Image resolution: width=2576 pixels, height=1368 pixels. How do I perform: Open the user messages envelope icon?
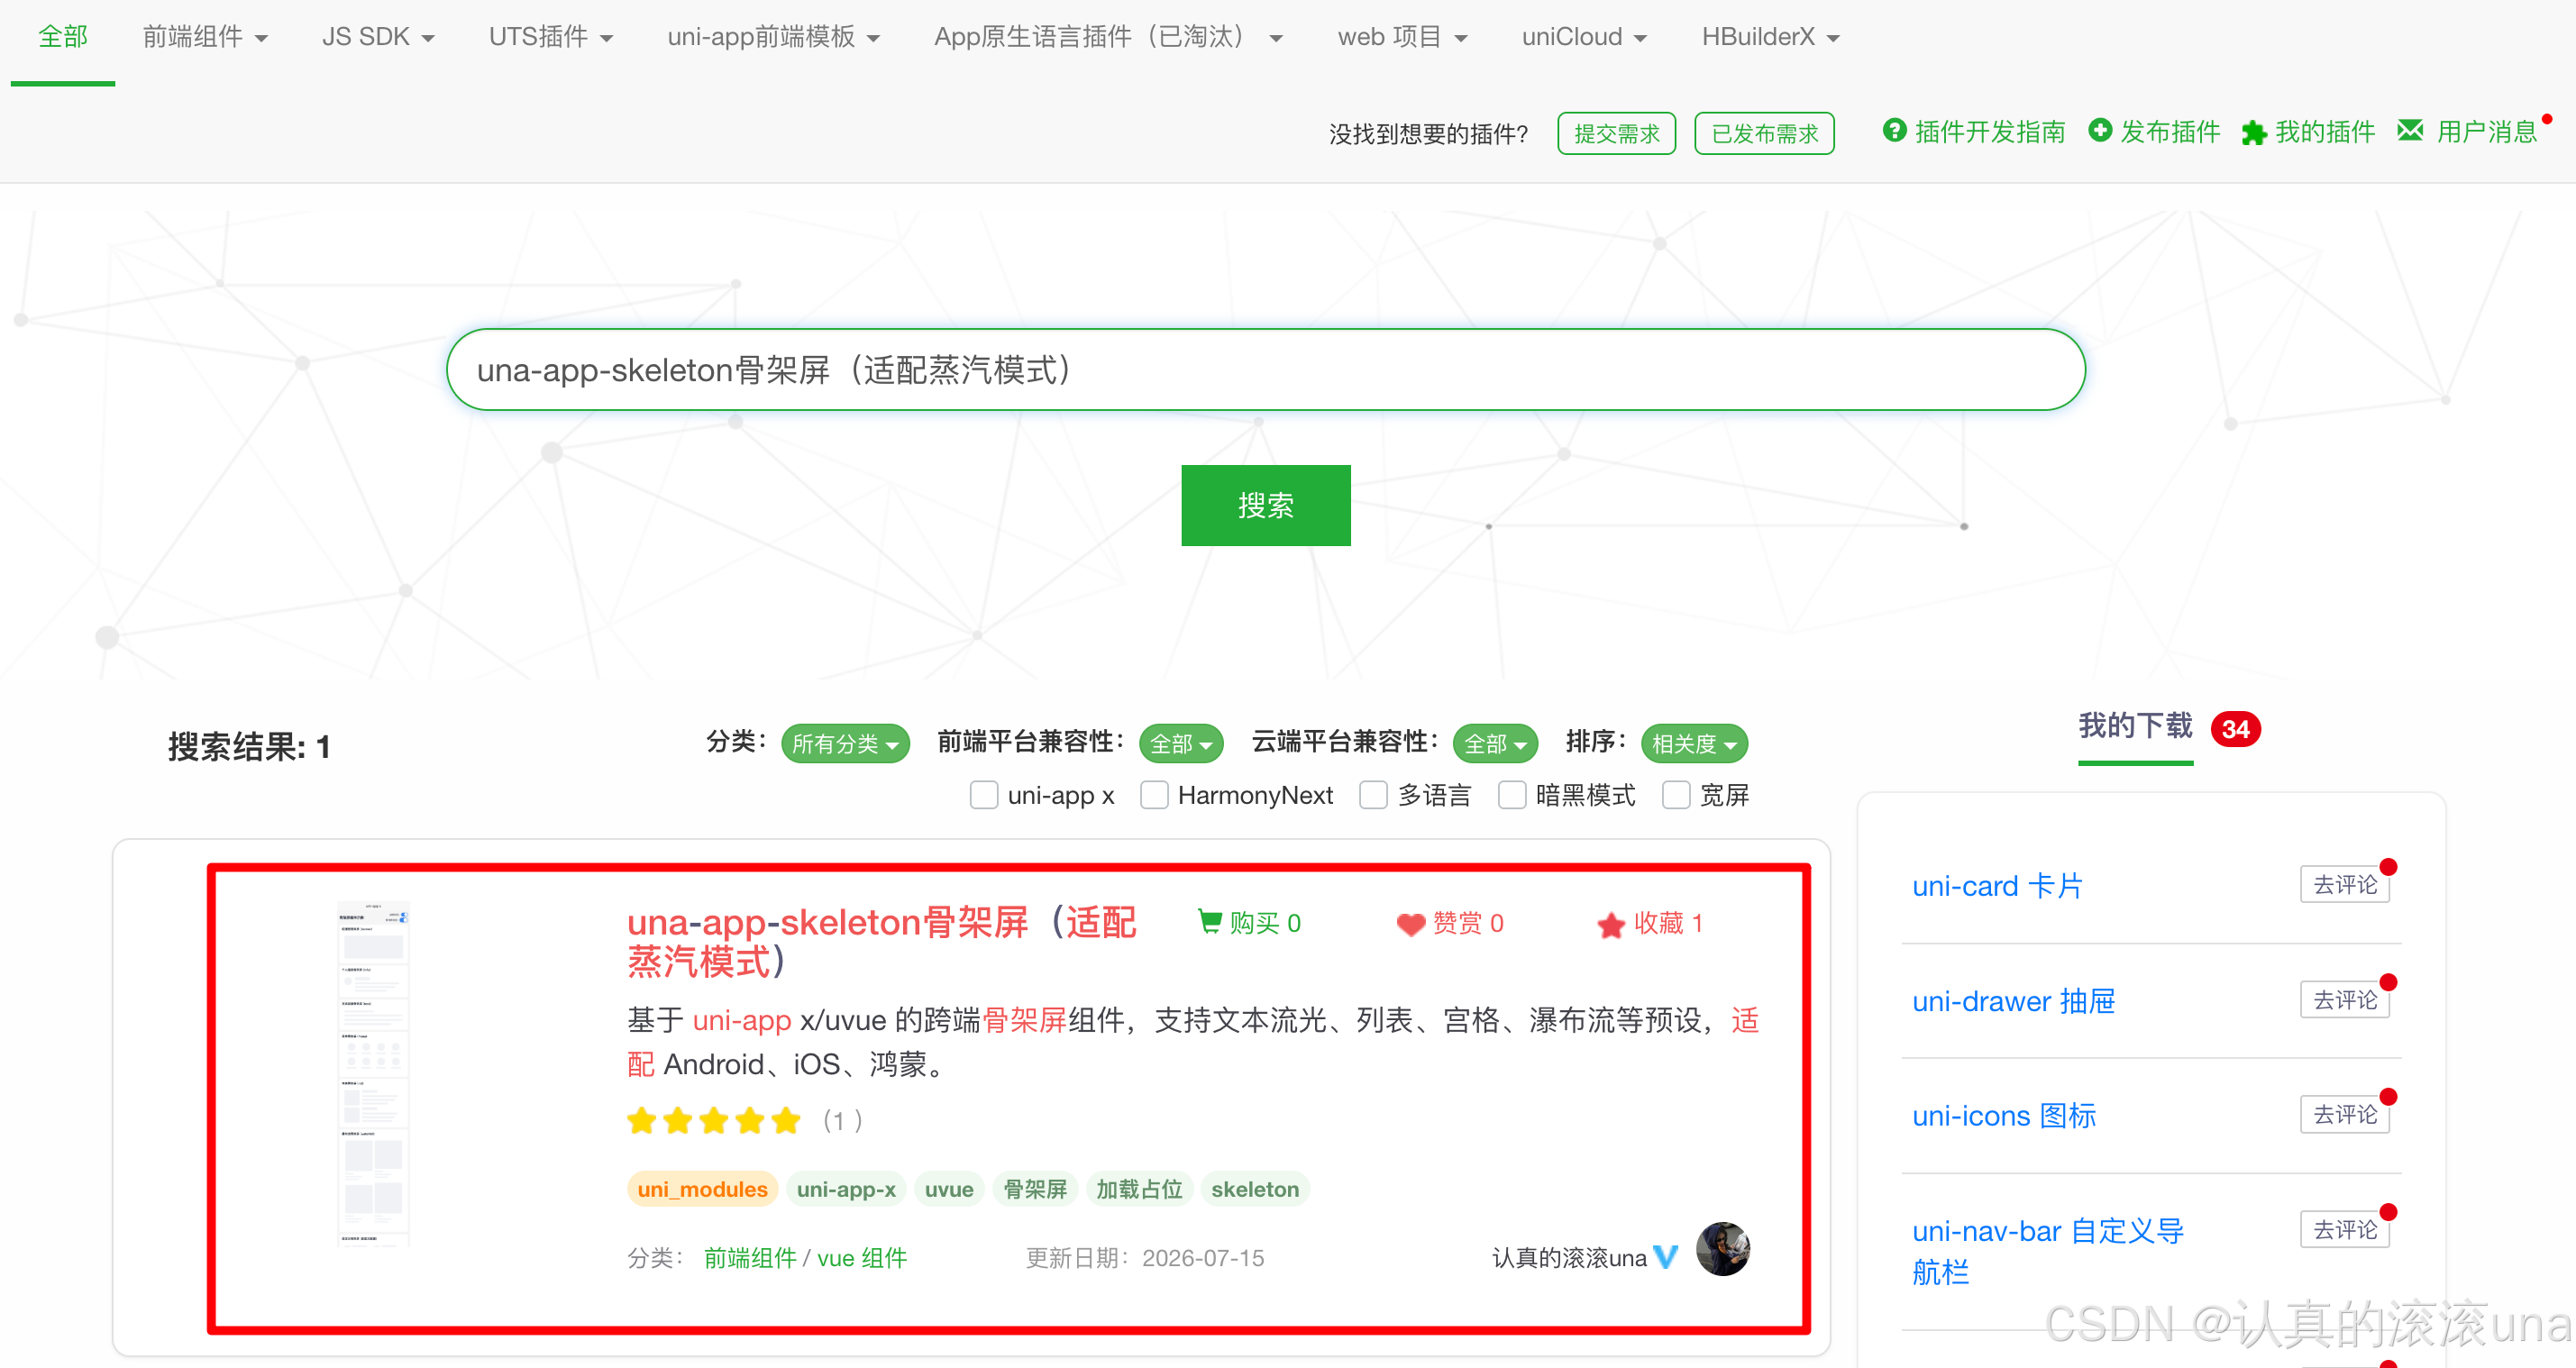[x=2410, y=130]
